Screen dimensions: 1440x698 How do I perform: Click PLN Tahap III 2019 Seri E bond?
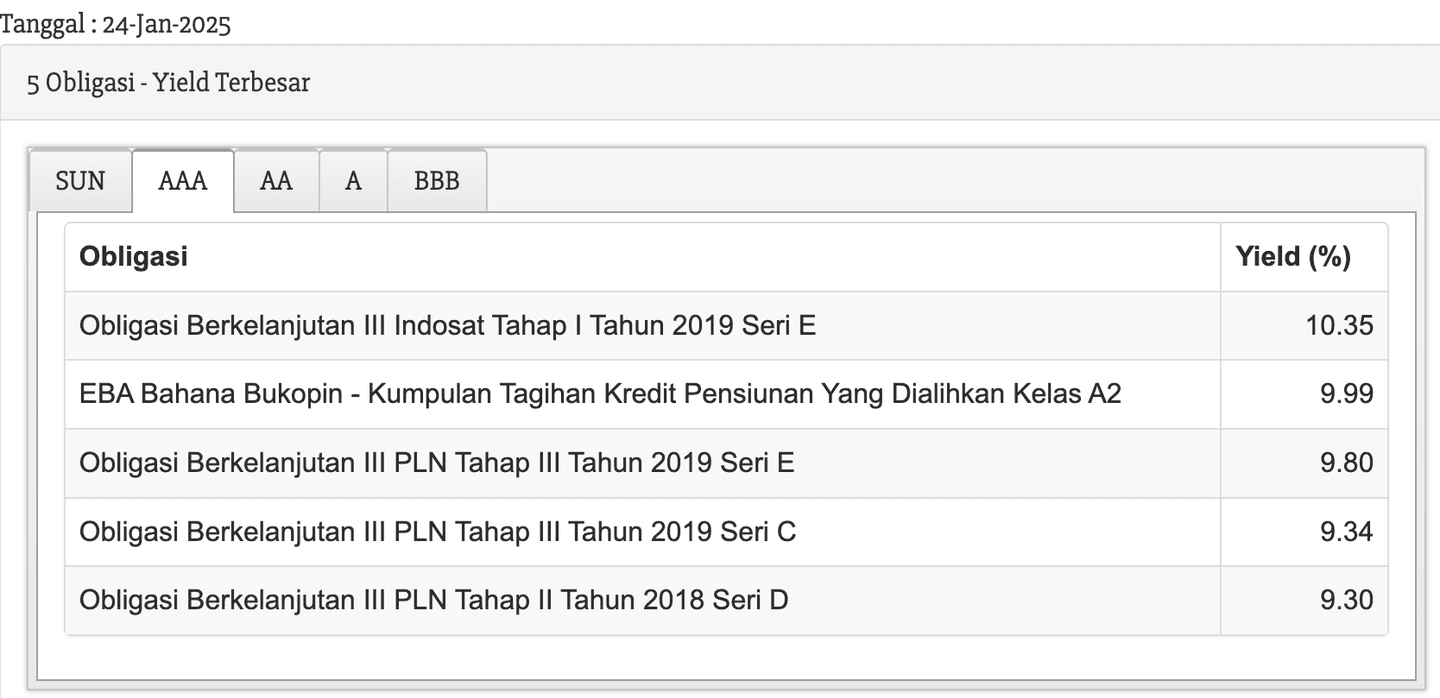click(437, 463)
